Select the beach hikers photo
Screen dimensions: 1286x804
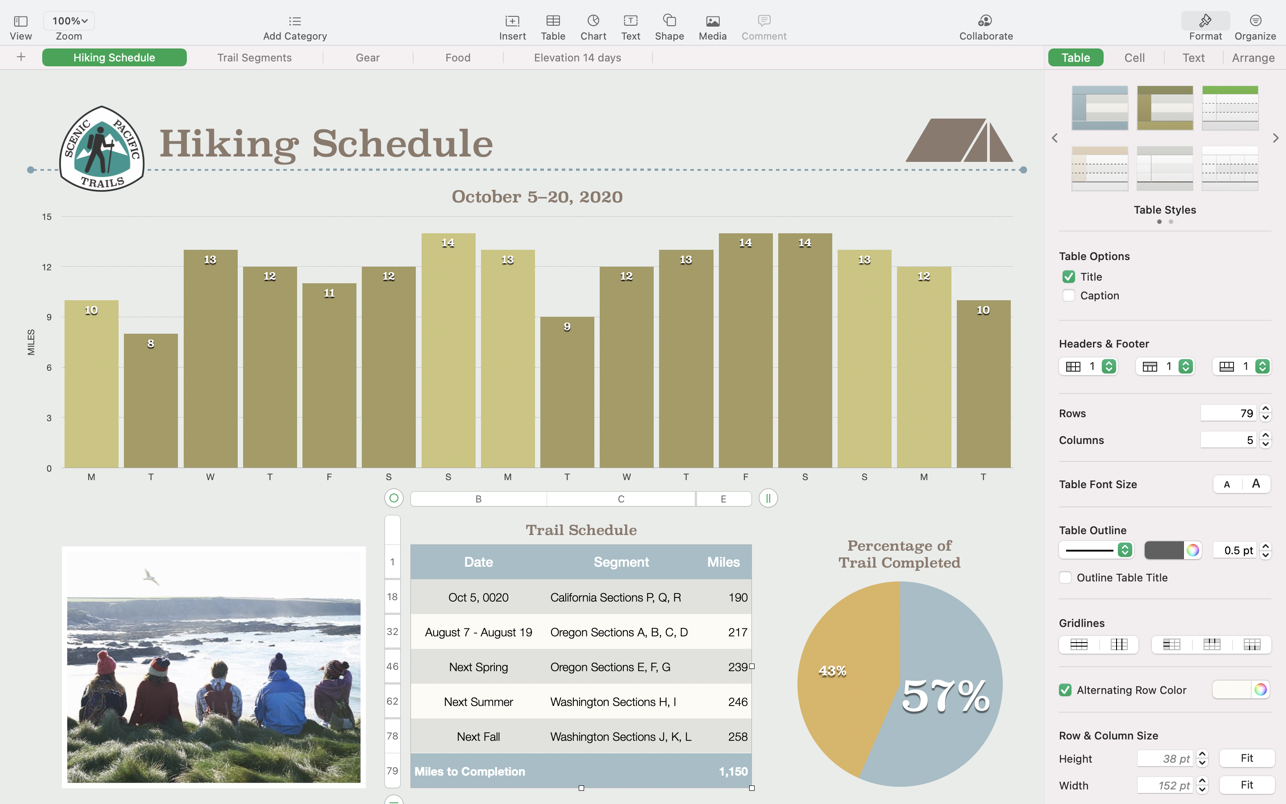tap(214, 667)
